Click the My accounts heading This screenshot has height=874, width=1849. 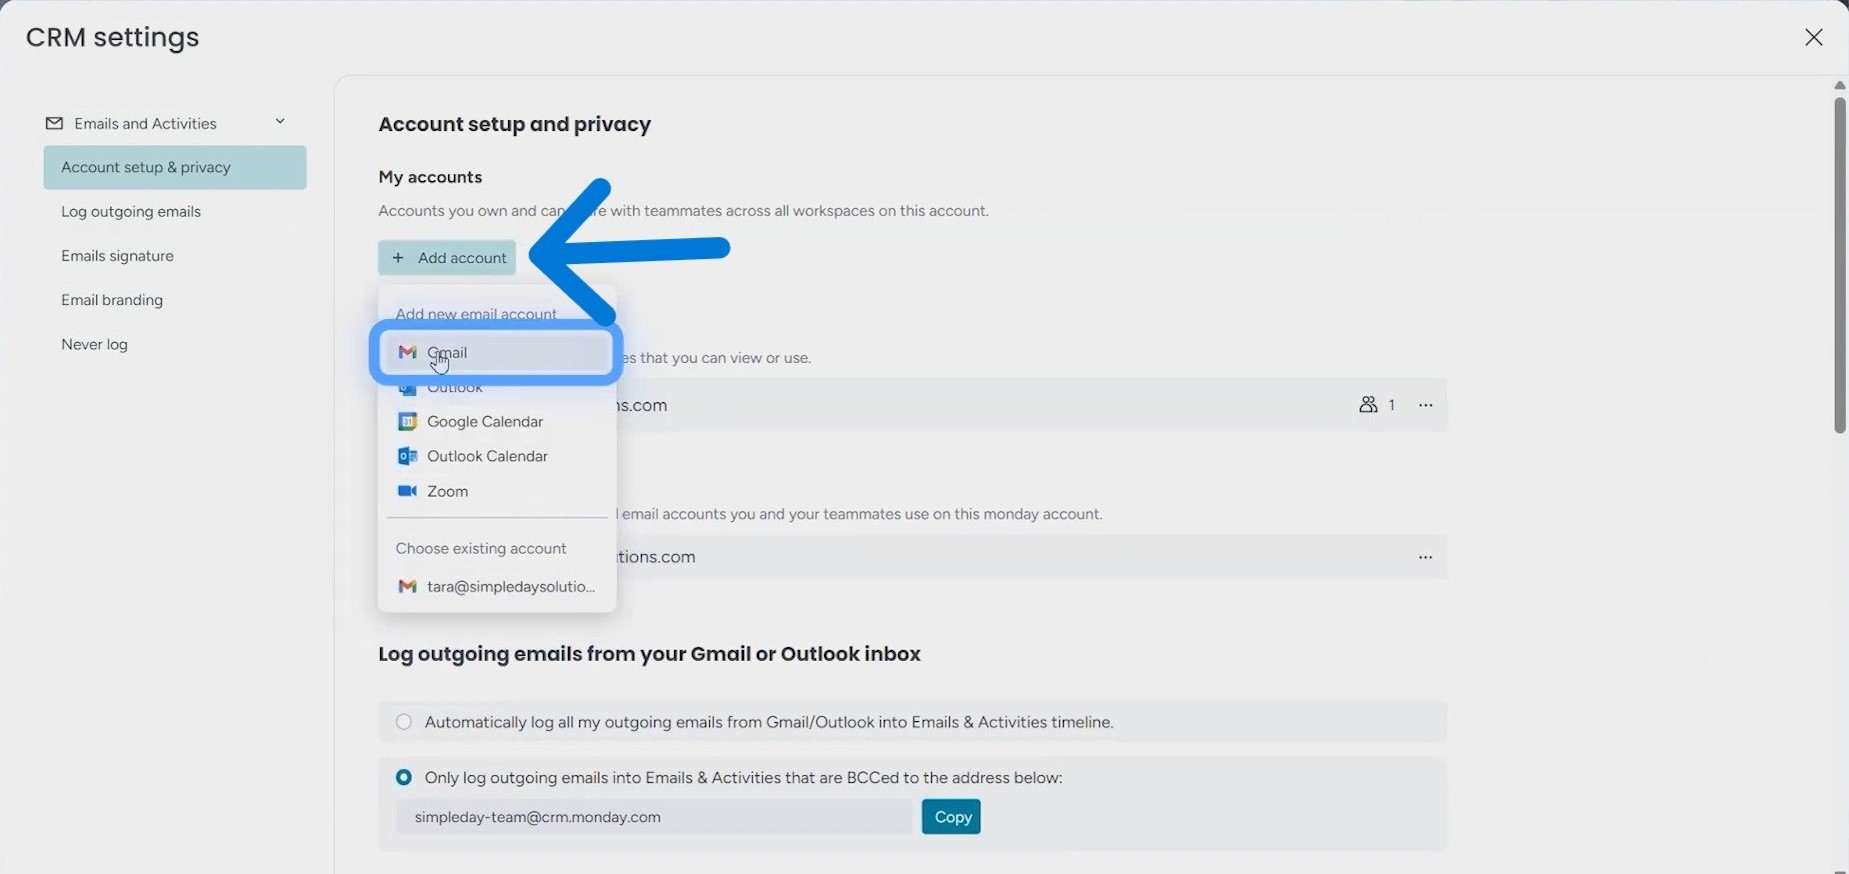430,177
